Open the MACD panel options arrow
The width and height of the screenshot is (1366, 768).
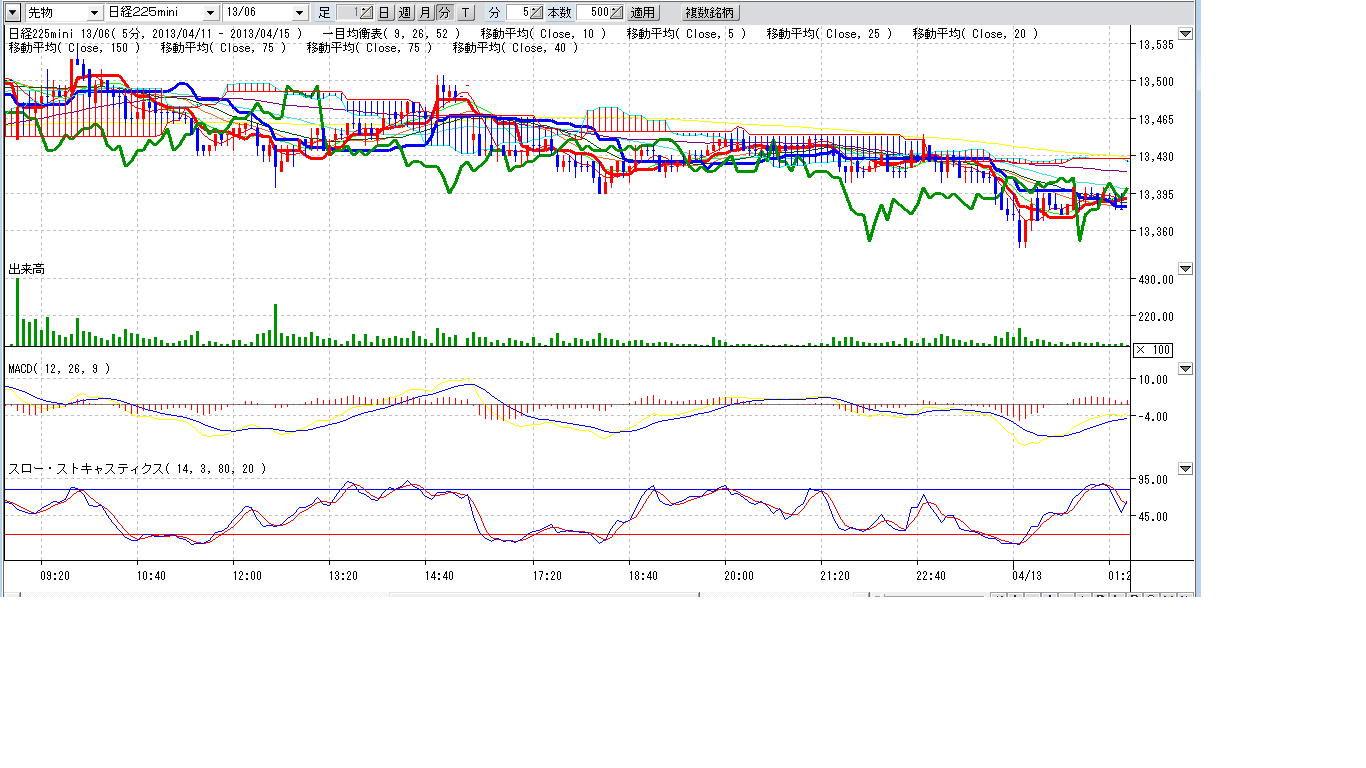coord(1185,369)
